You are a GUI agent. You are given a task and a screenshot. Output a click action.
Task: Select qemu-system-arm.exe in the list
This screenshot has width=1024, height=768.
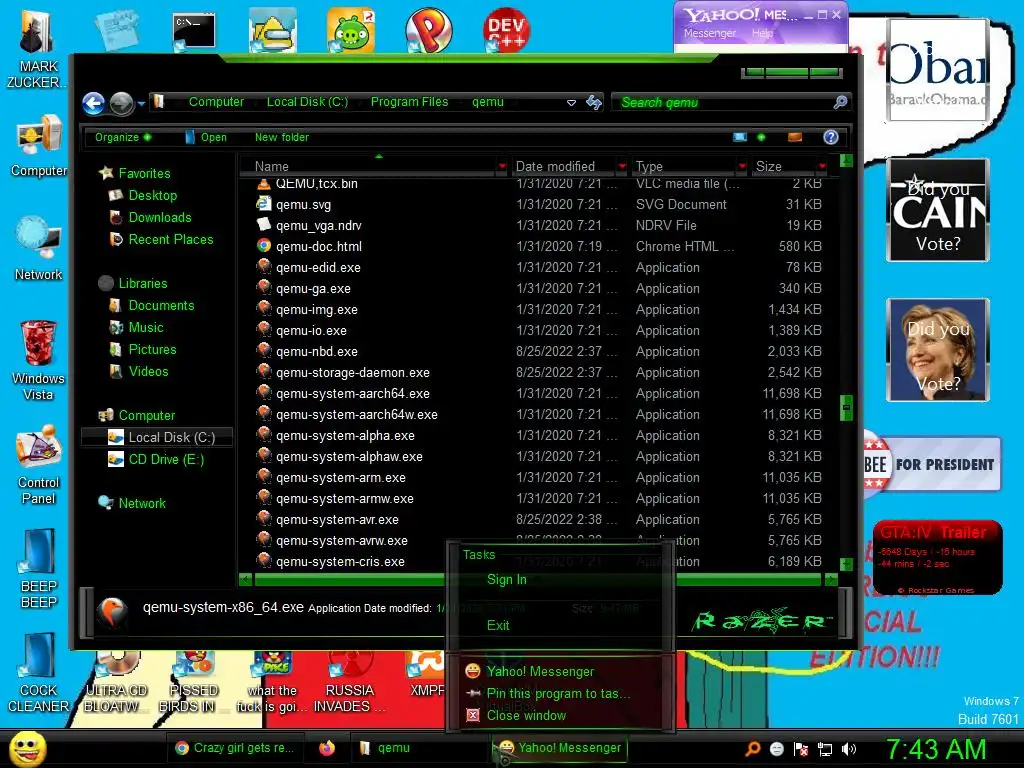pos(340,477)
